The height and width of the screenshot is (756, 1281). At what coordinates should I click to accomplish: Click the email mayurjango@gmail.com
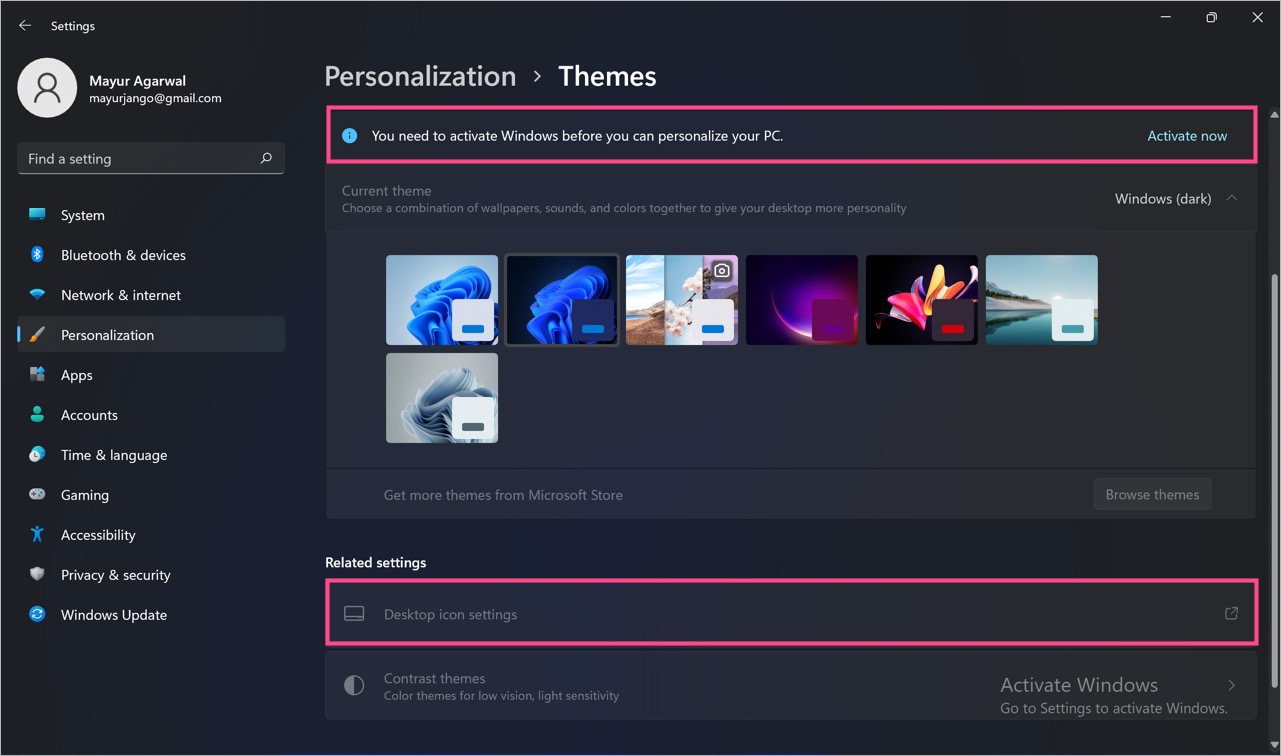155,99
